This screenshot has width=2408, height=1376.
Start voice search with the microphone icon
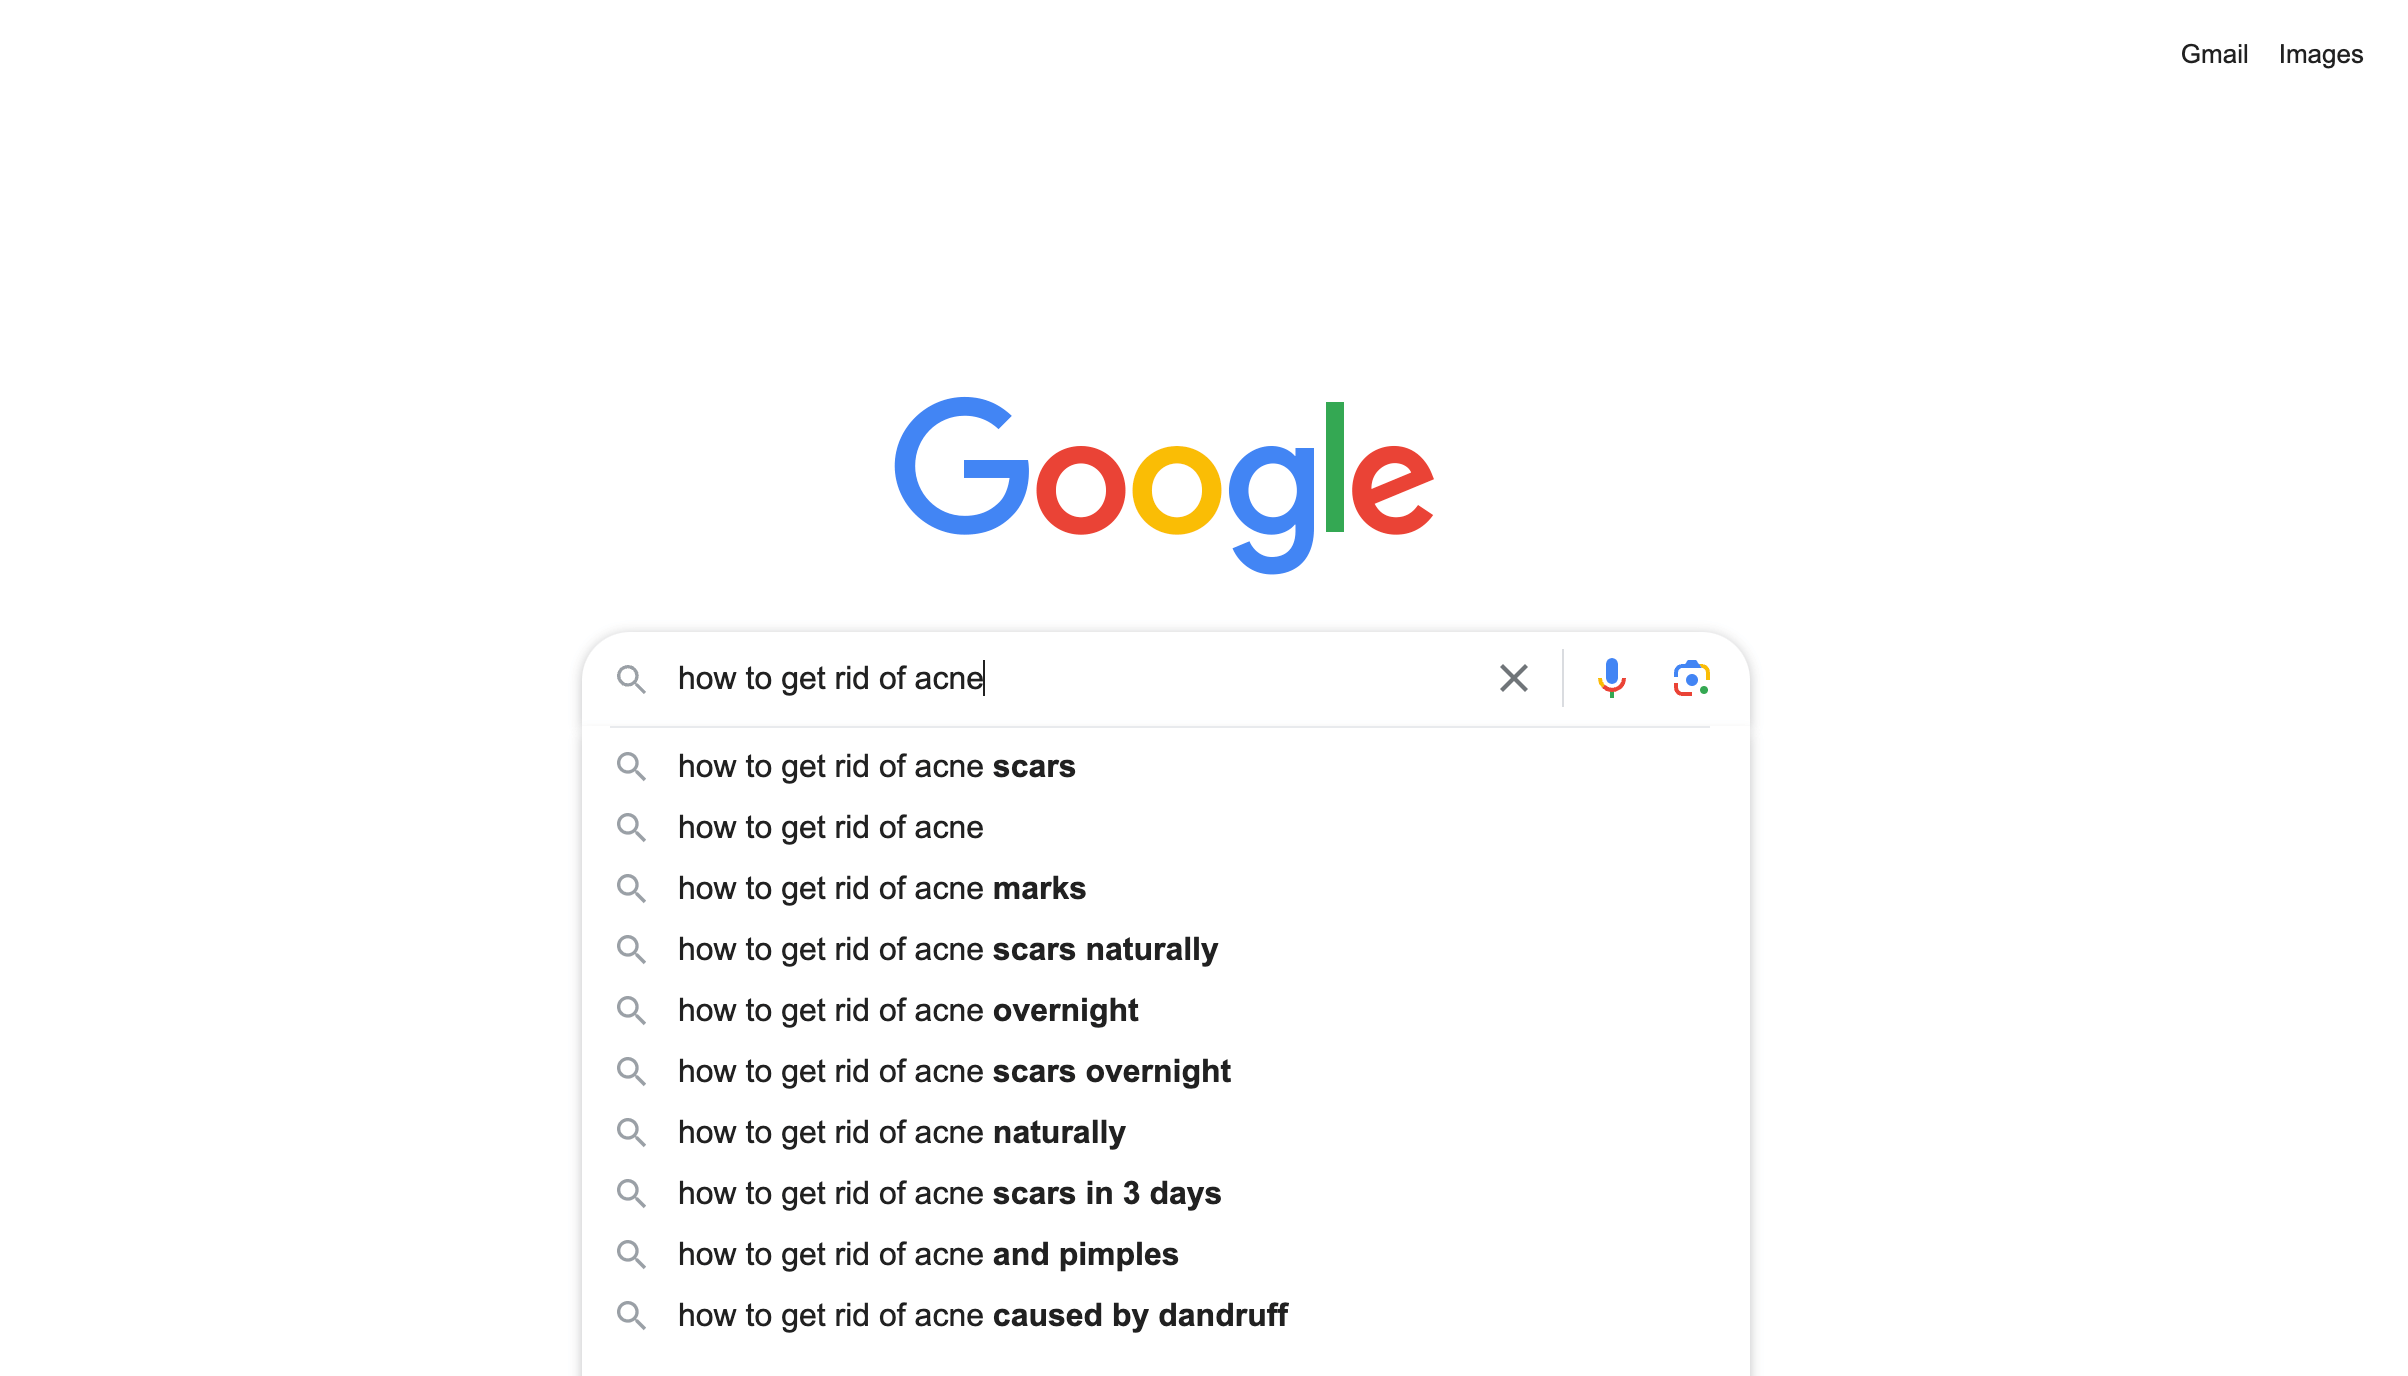(1611, 678)
